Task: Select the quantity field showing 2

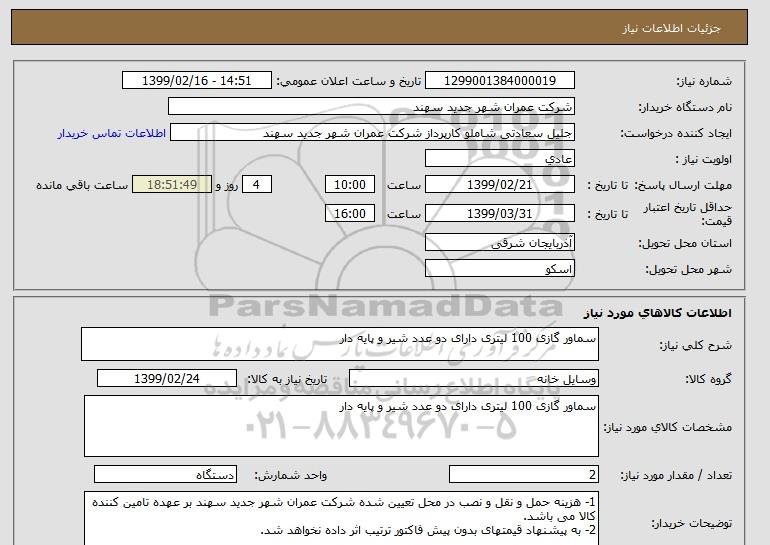Action: pos(523,475)
